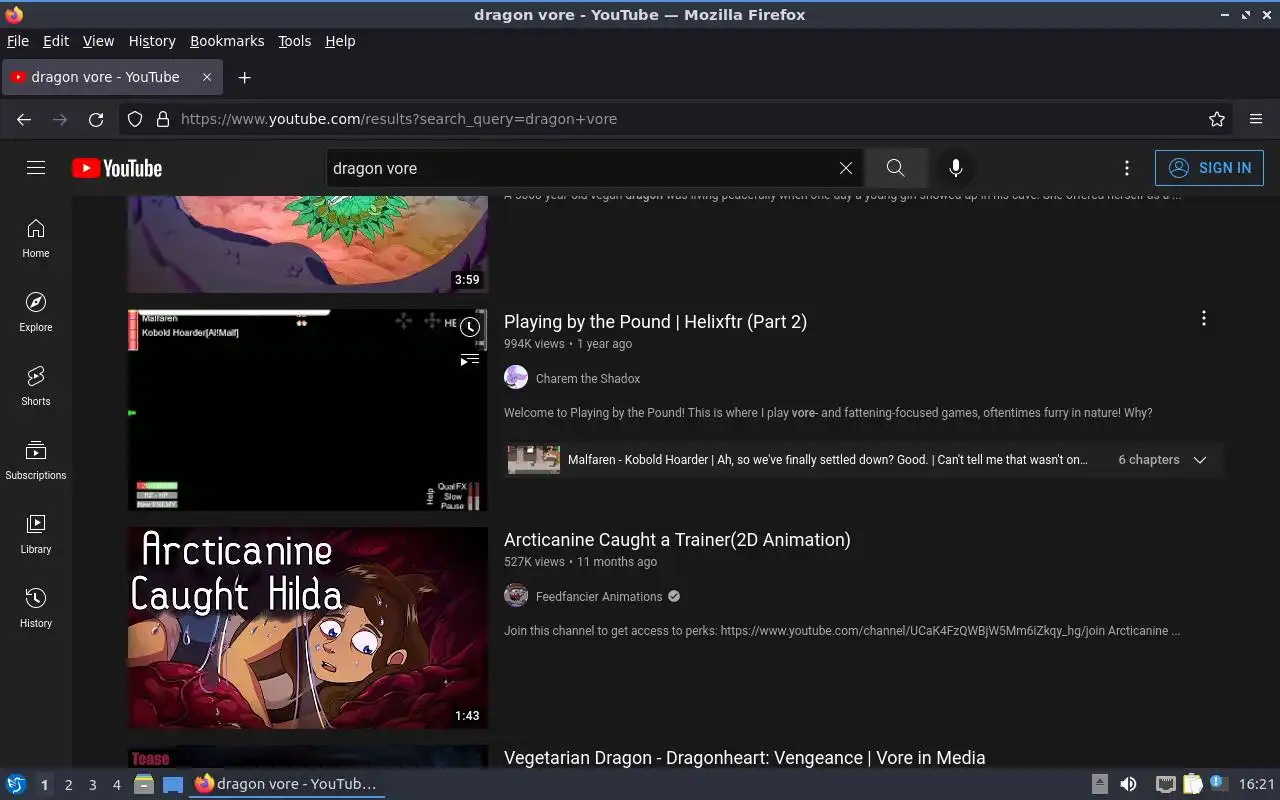Open the Edit menu
Viewport: 1280px width, 800px height.
click(56, 41)
